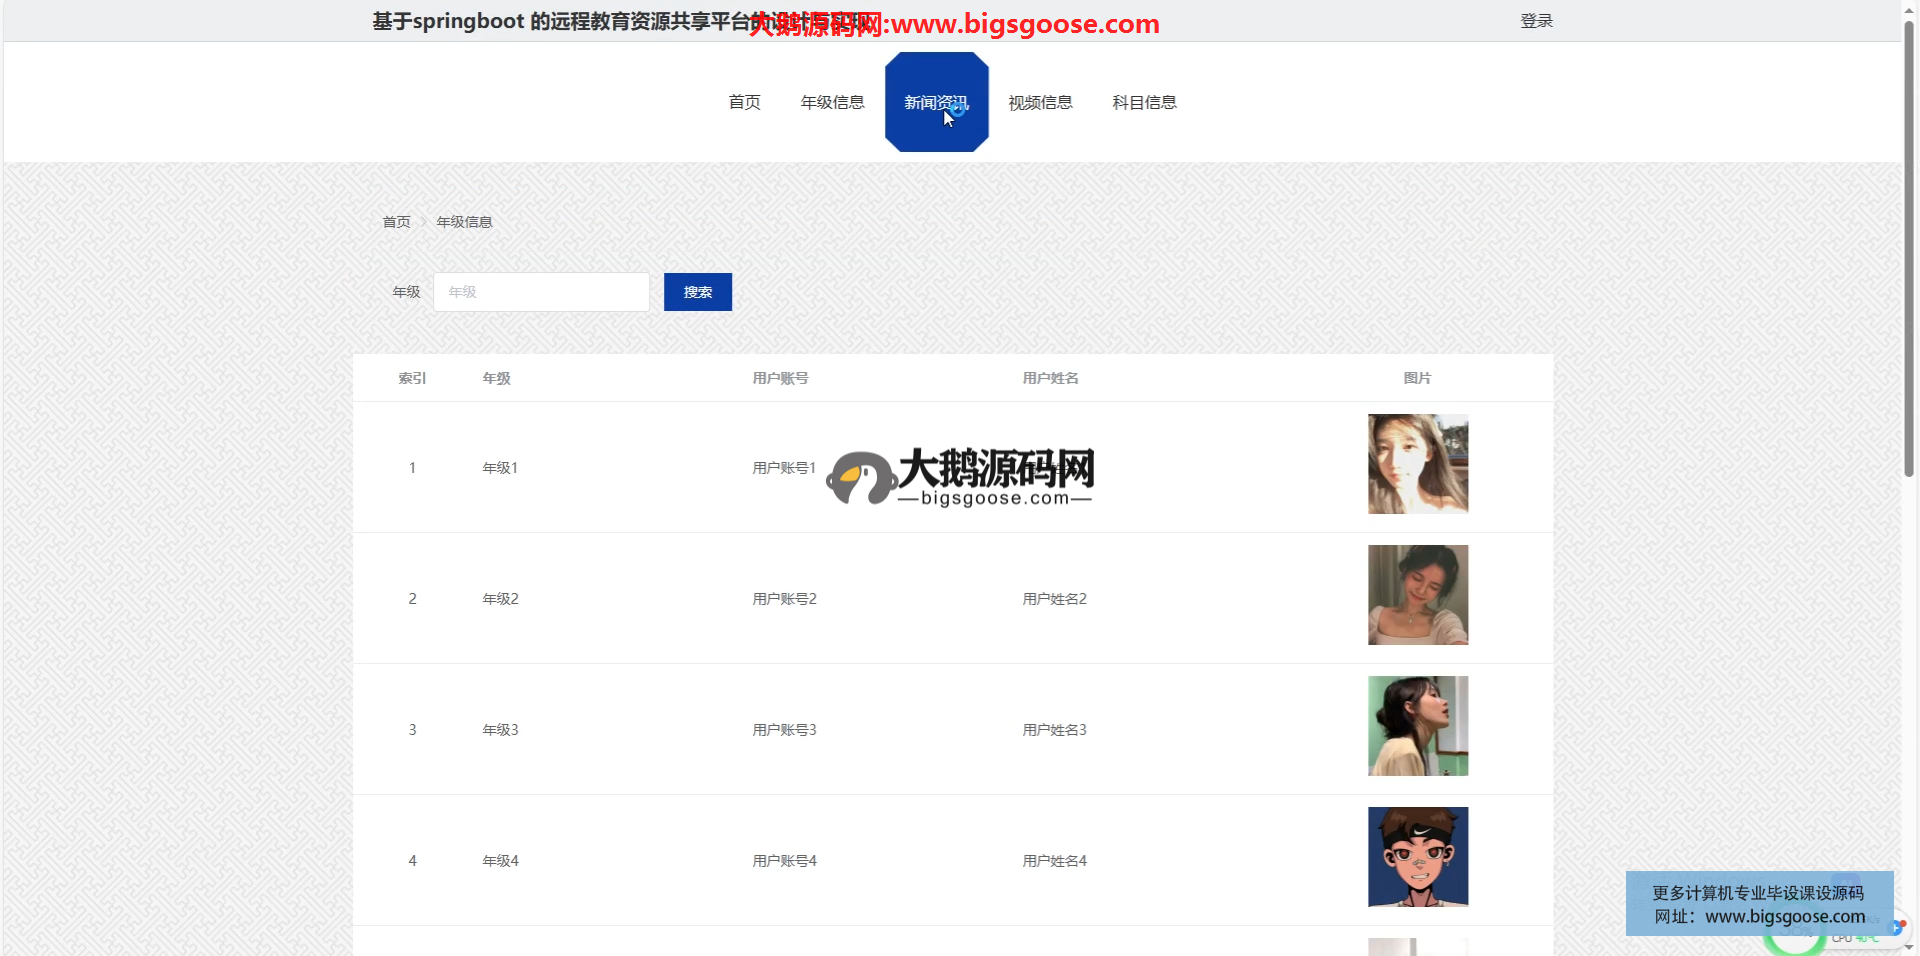Click the green circular CPU monitor widget

point(1795,942)
